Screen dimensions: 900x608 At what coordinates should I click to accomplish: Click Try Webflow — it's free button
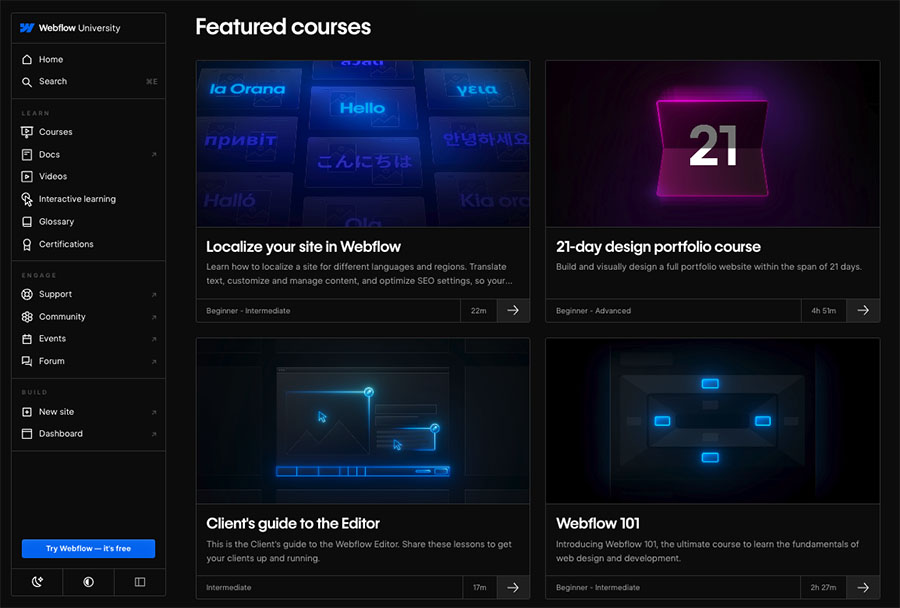point(88,548)
